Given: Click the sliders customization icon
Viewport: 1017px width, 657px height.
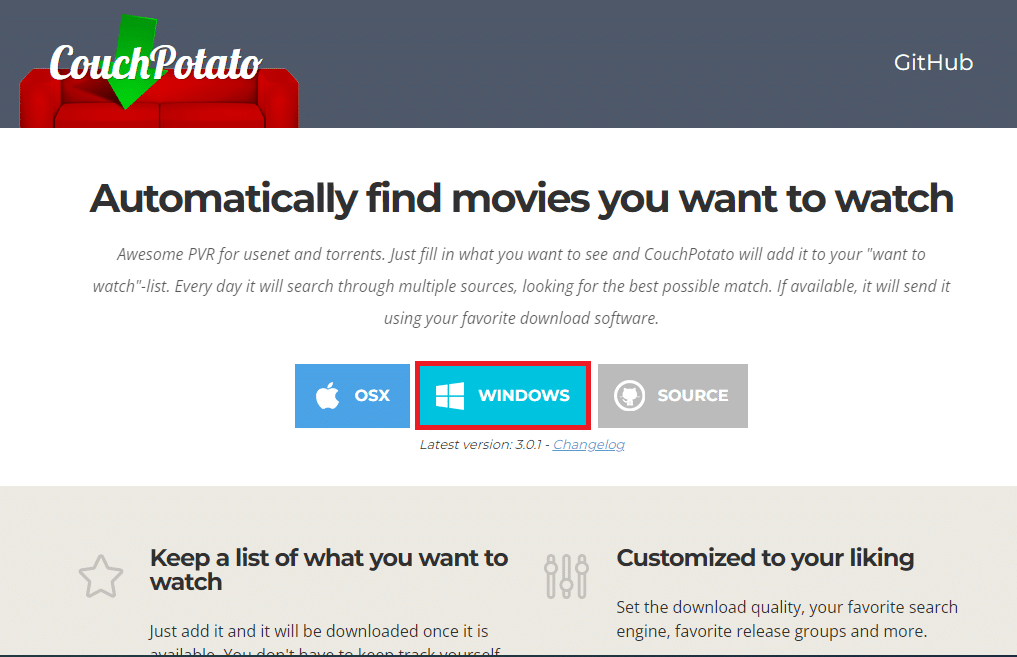Looking at the screenshot, I should pos(566,576).
